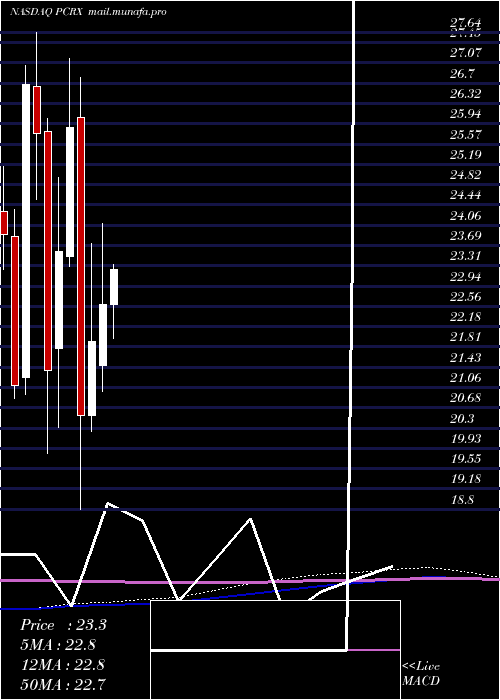This screenshot has width=500, height=700.
Task: Select the 19.93 price axis label
Action: click(x=466, y=439)
